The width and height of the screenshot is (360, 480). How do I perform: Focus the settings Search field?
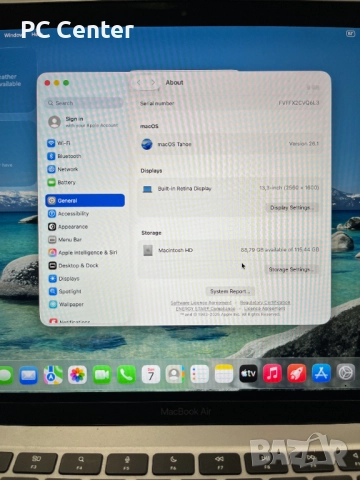click(x=84, y=103)
